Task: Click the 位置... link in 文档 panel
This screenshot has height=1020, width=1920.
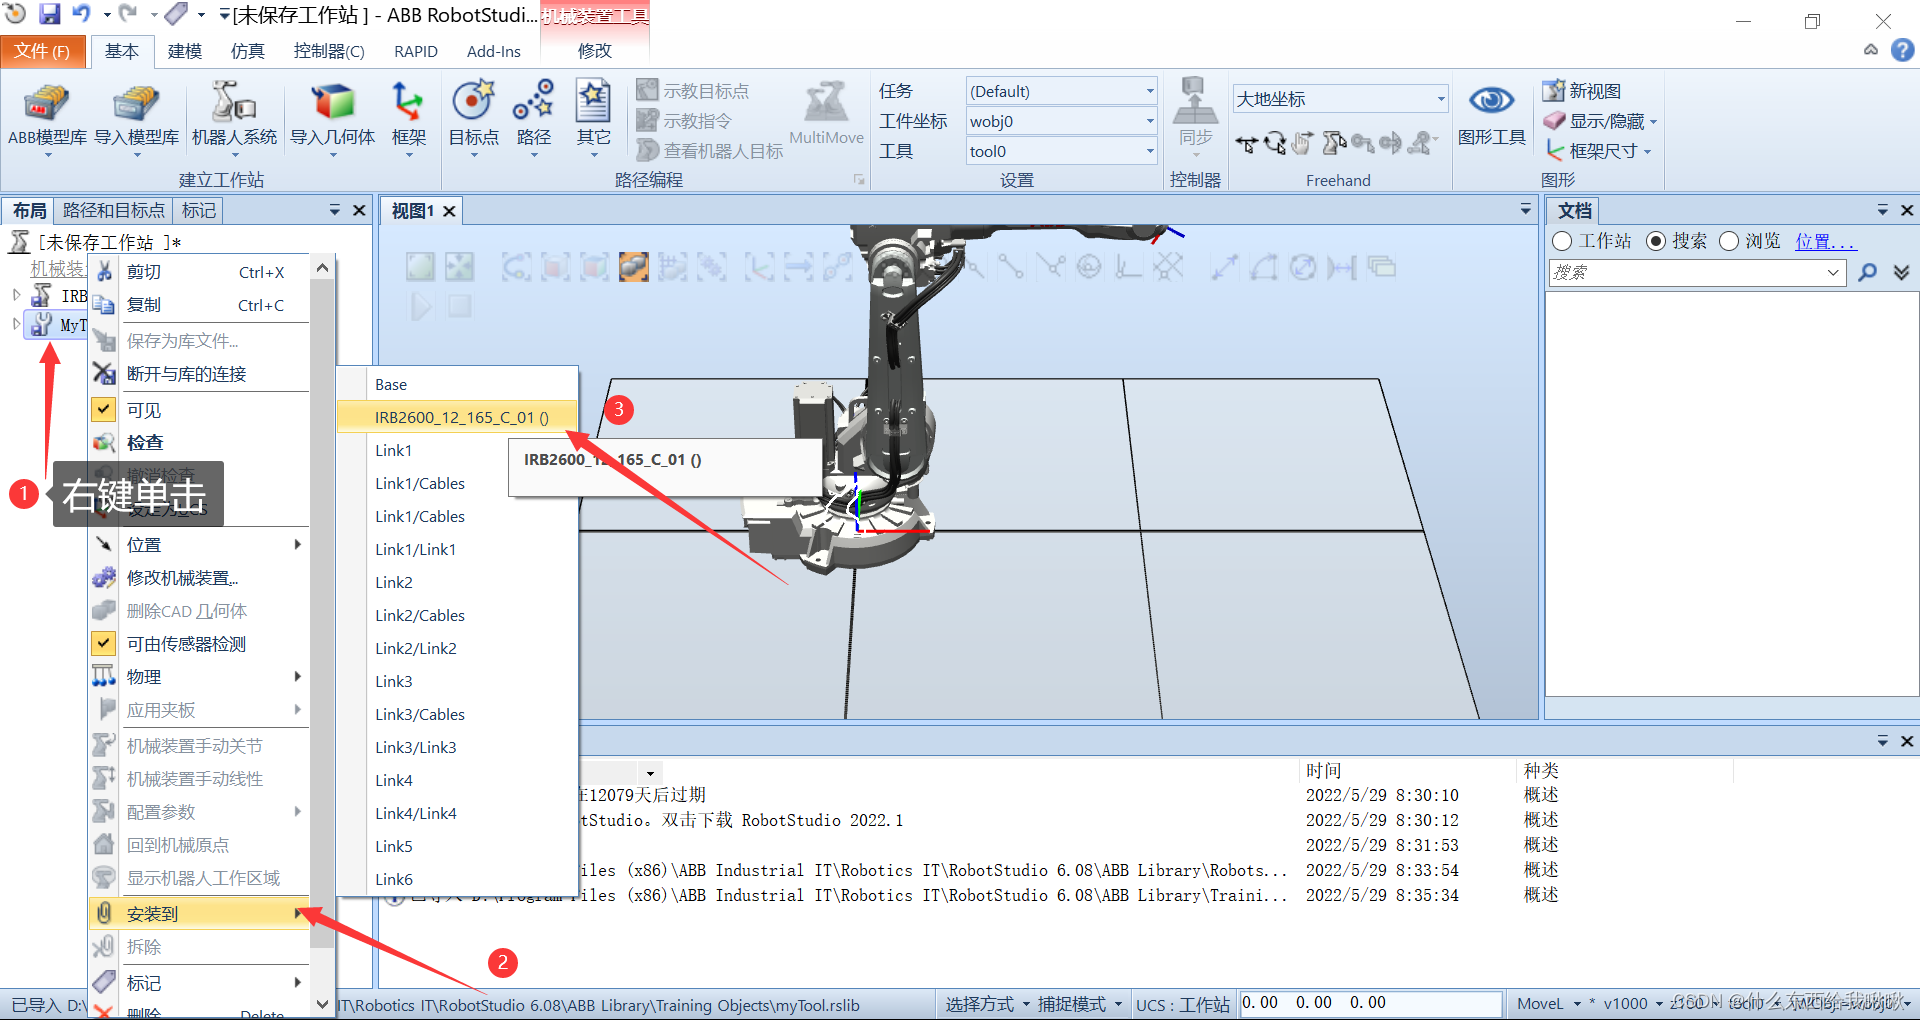Action: (1825, 241)
